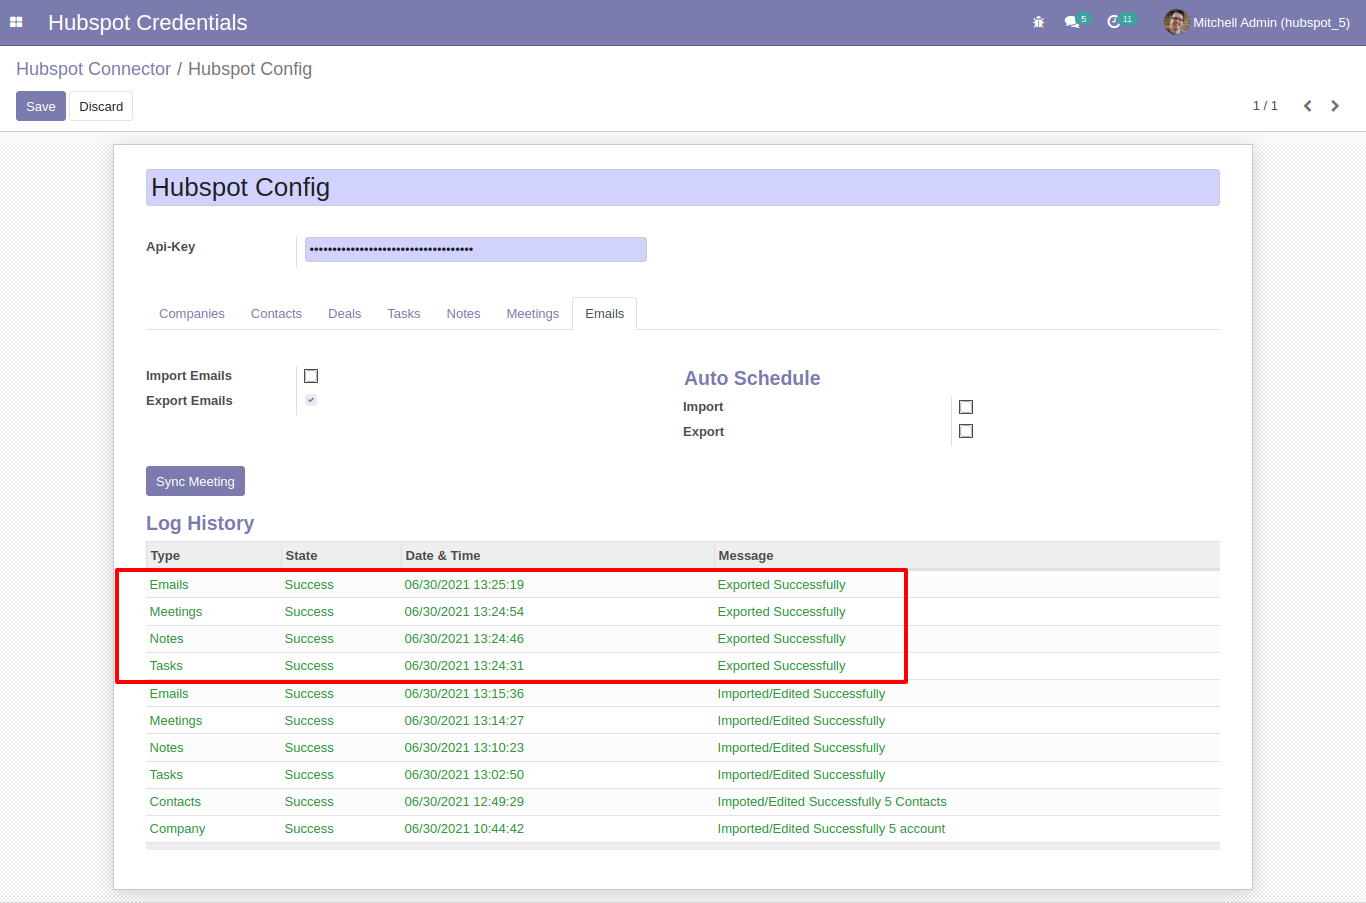Click the Discard button
Image resolution: width=1366 pixels, height=903 pixels.
pos(101,106)
